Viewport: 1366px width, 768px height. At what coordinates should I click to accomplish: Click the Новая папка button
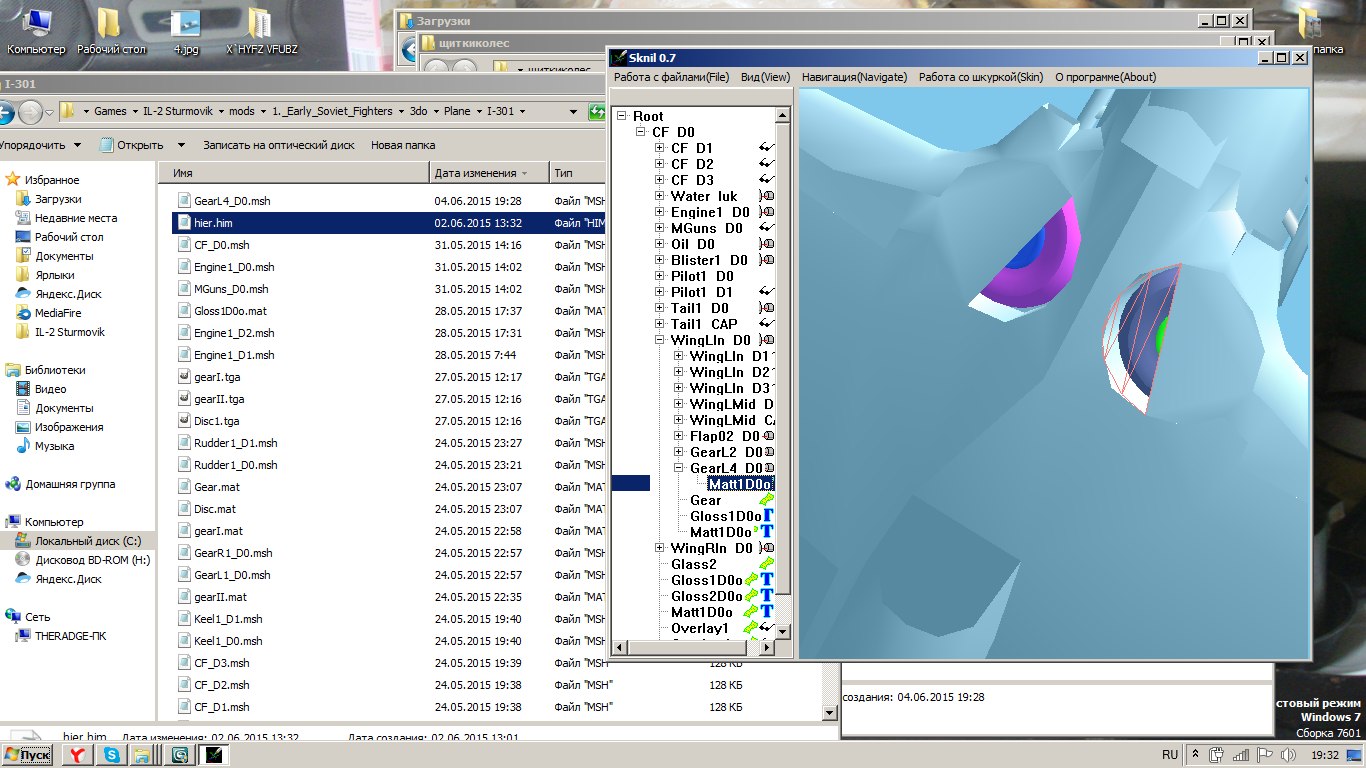click(402, 145)
